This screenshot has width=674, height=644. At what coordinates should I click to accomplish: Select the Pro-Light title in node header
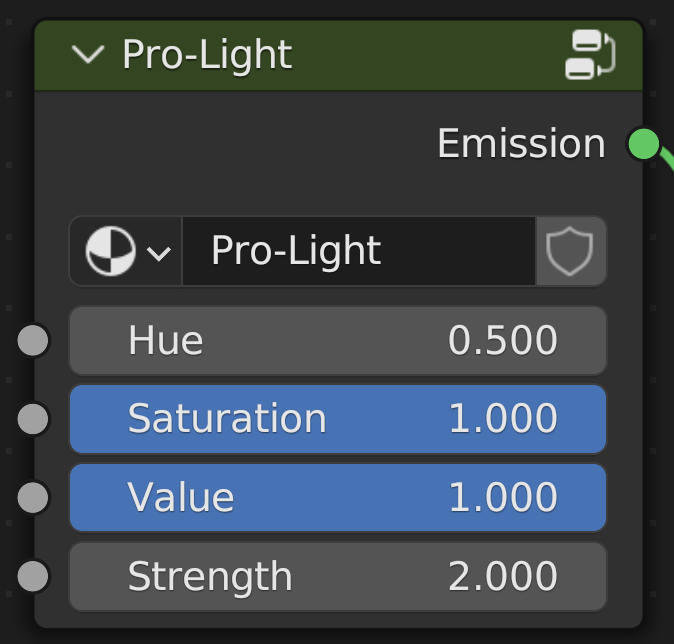(x=207, y=55)
